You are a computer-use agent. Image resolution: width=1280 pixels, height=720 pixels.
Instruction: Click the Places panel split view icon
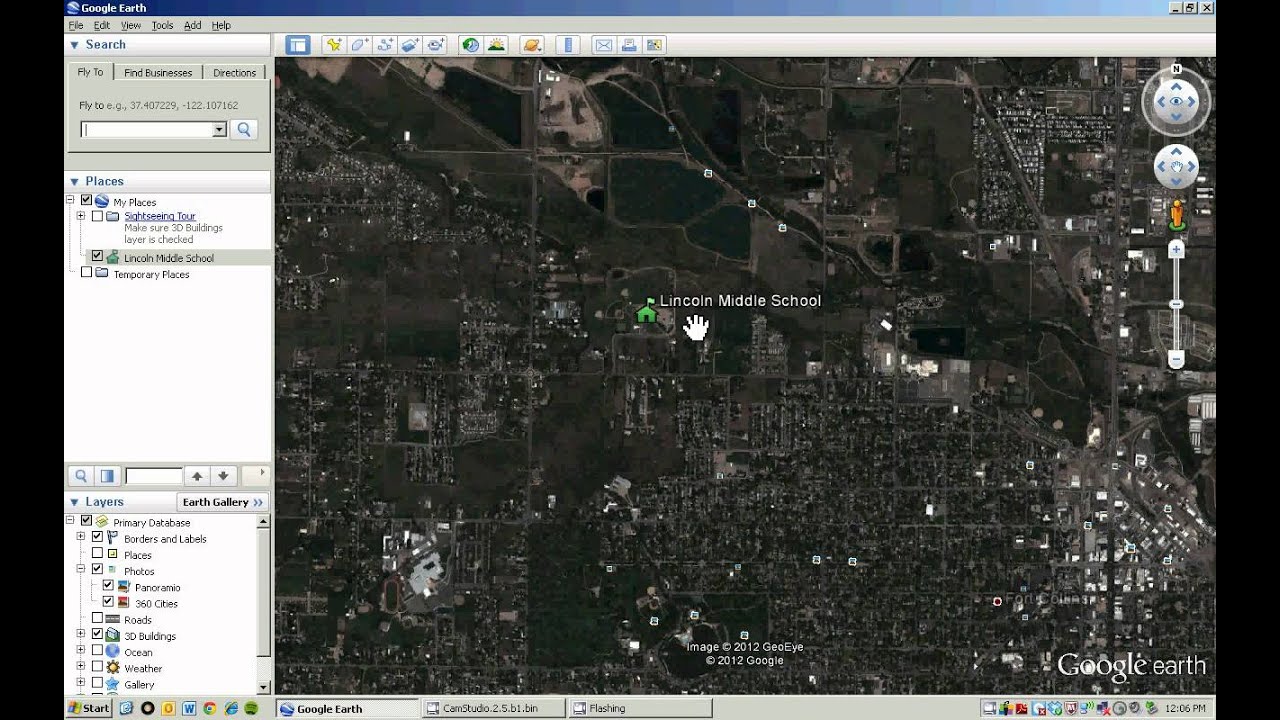tap(107, 476)
